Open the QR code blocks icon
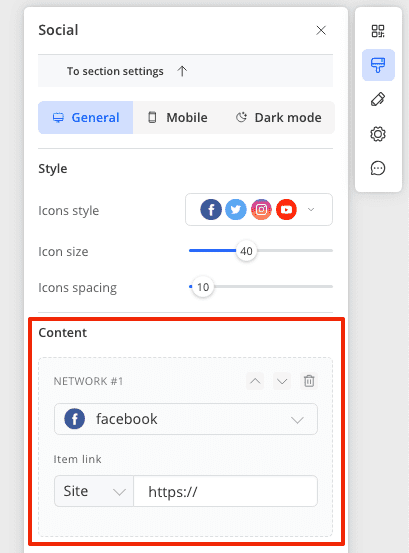Screen dimensions: 409x553 pyautogui.click(x=378, y=31)
